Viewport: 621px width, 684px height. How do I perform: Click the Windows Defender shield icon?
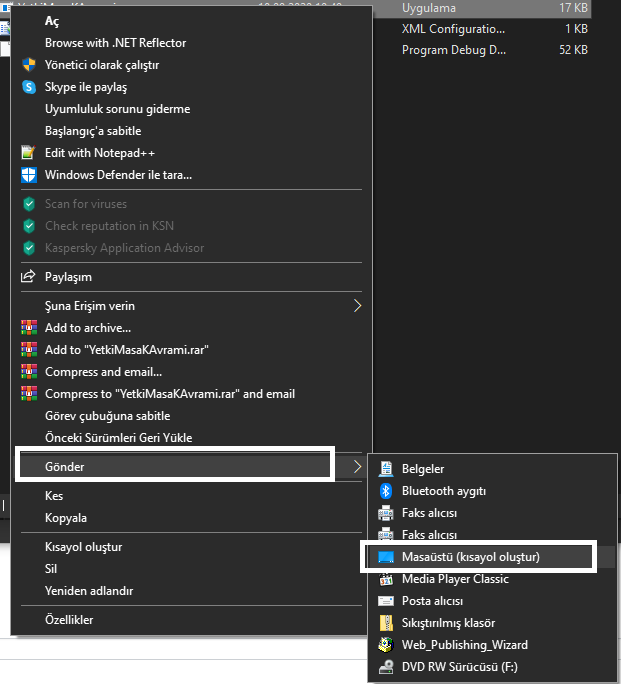[x=29, y=175]
